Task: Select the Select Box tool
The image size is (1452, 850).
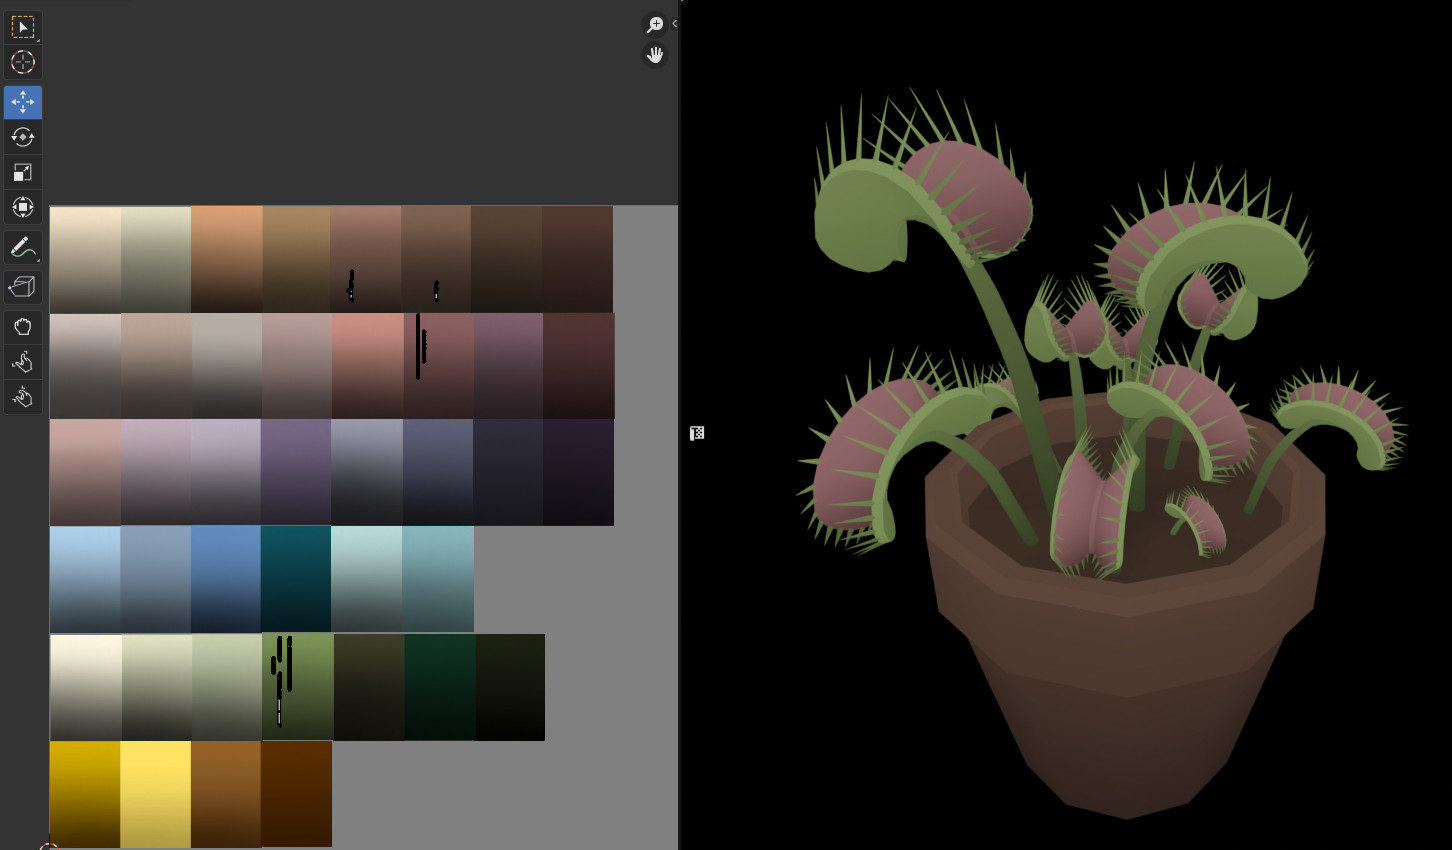Action: (x=22, y=27)
